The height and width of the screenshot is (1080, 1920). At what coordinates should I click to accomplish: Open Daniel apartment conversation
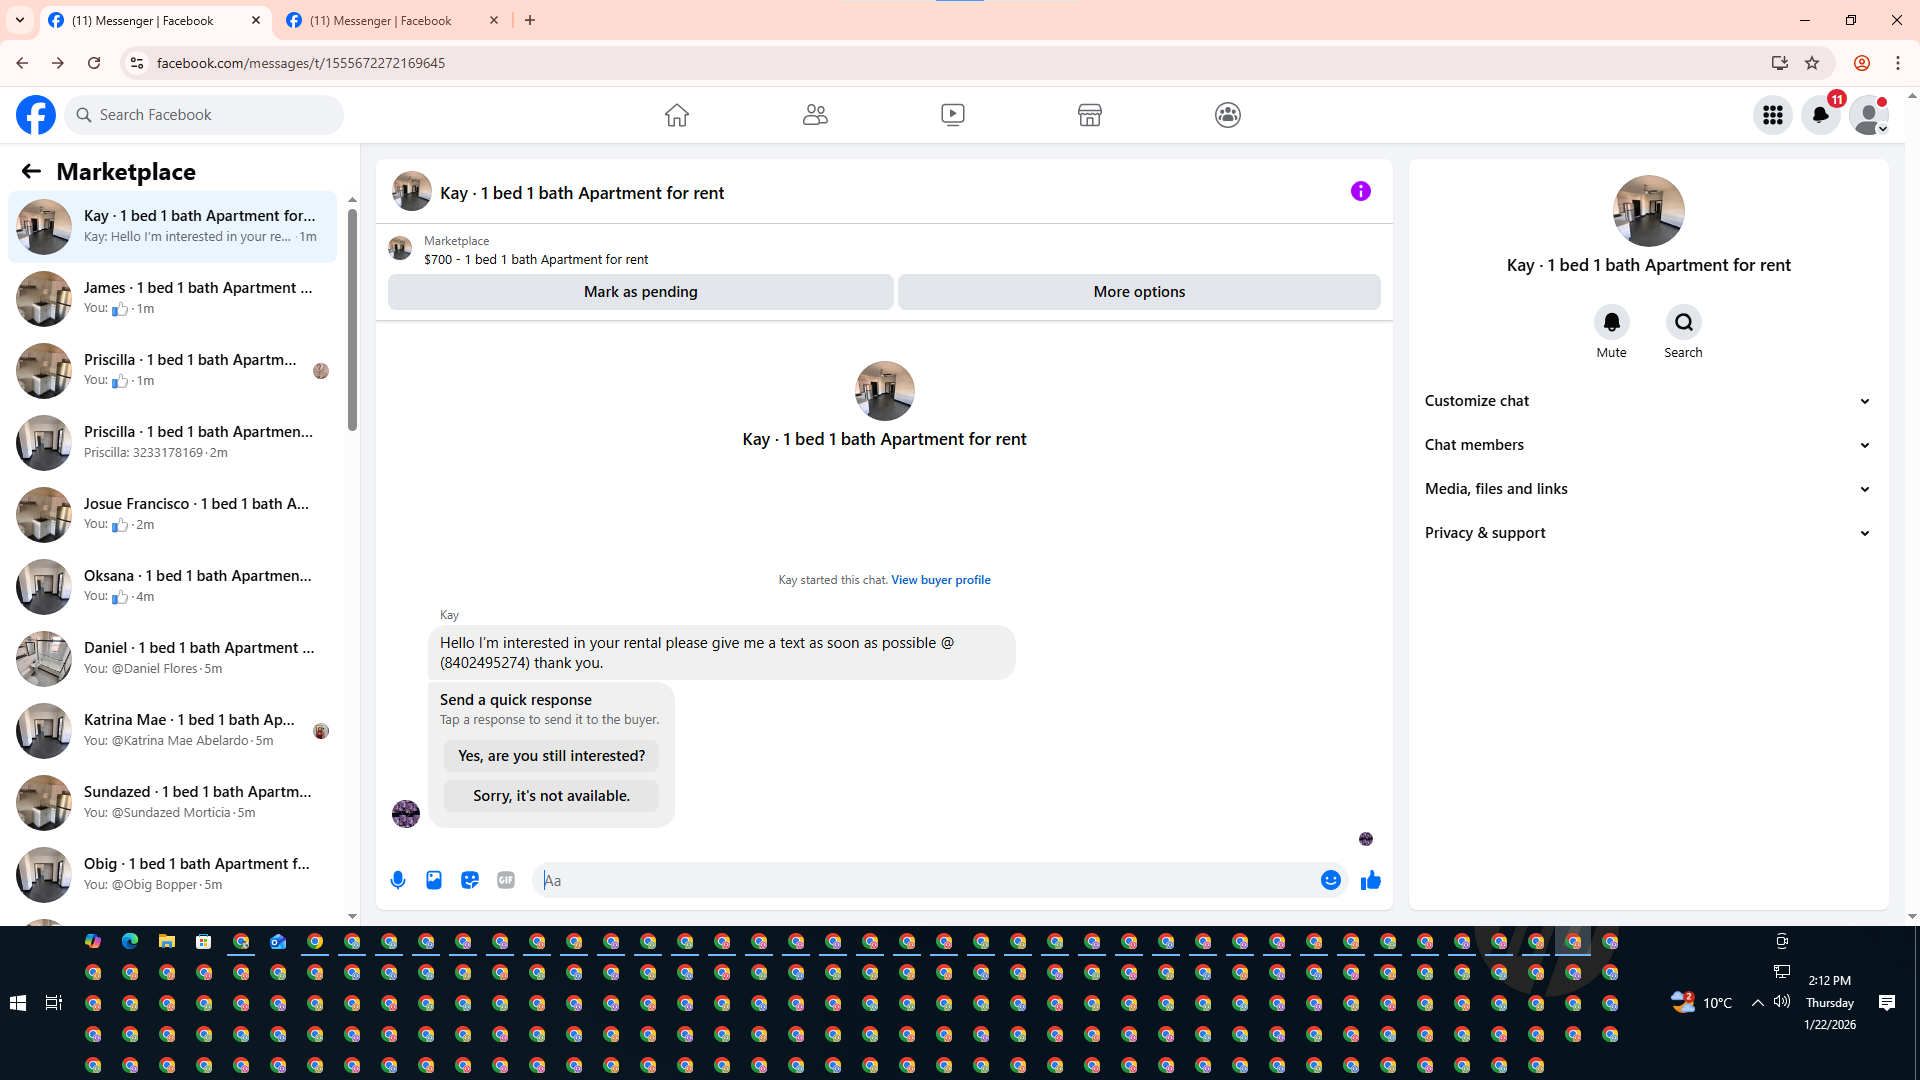(x=173, y=659)
